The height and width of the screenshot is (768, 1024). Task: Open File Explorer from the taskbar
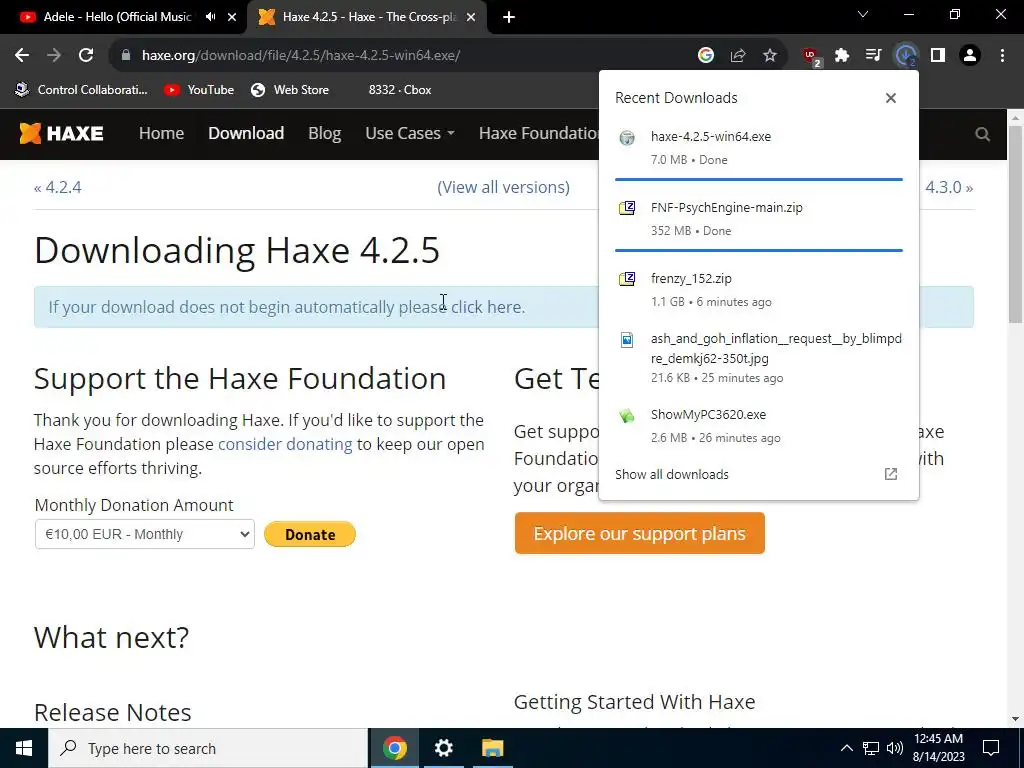point(492,748)
